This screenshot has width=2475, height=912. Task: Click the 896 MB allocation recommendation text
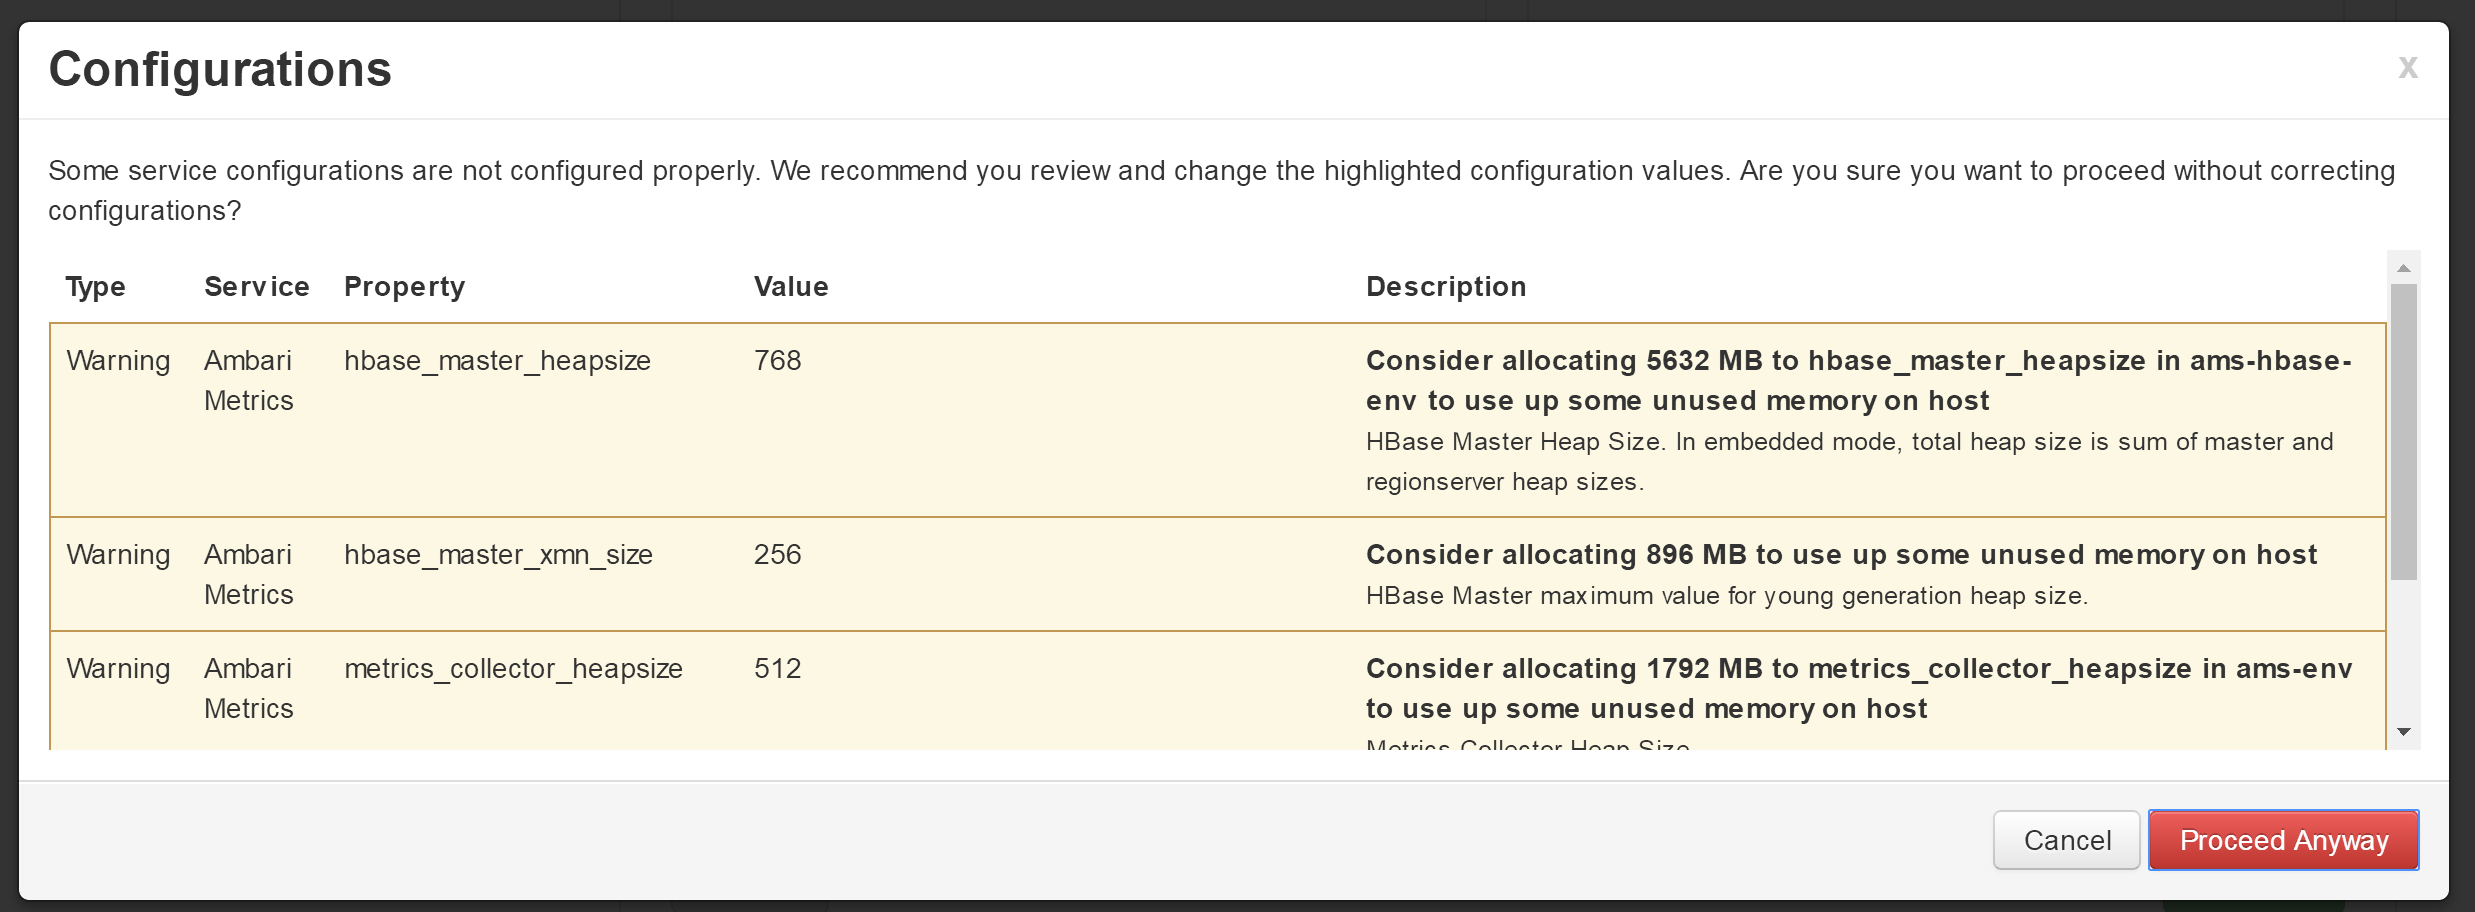[1841, 555]
